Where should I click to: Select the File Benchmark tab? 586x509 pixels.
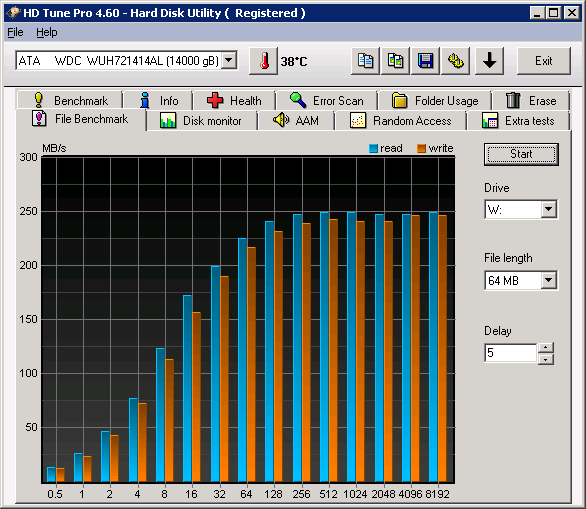tap(81, 119)
